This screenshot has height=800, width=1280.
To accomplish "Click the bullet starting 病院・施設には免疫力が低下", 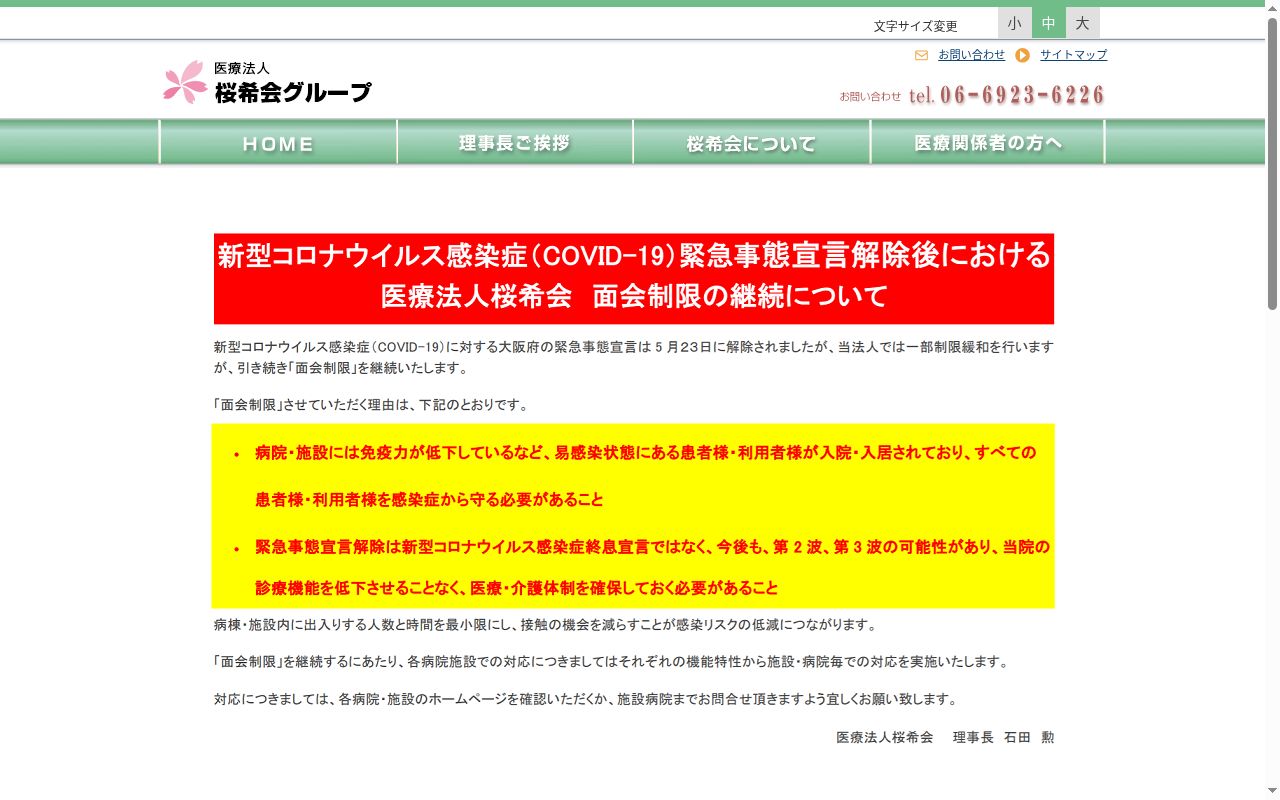I will 645,476.
